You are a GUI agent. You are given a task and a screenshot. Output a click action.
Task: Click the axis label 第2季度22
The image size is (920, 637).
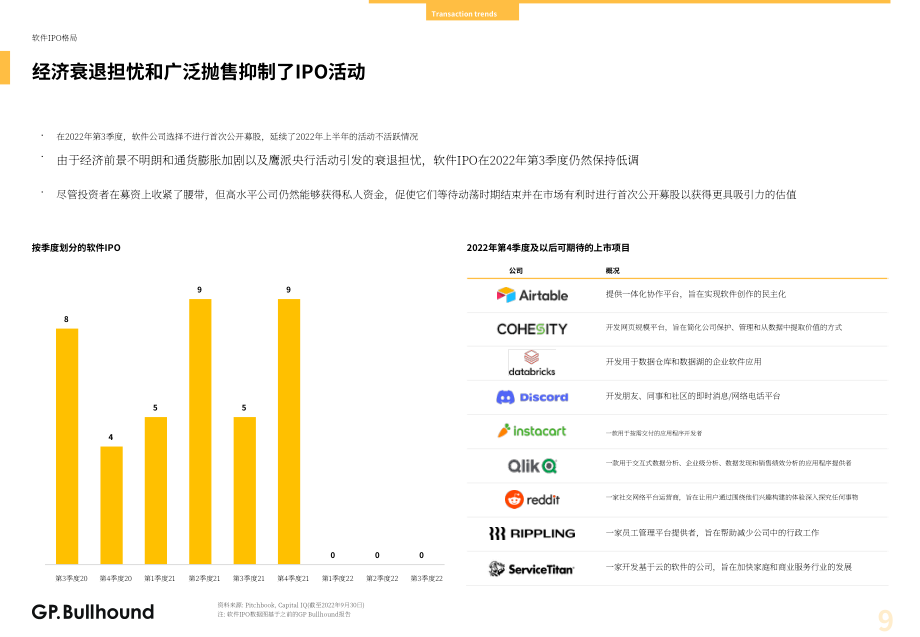[383, 578]
